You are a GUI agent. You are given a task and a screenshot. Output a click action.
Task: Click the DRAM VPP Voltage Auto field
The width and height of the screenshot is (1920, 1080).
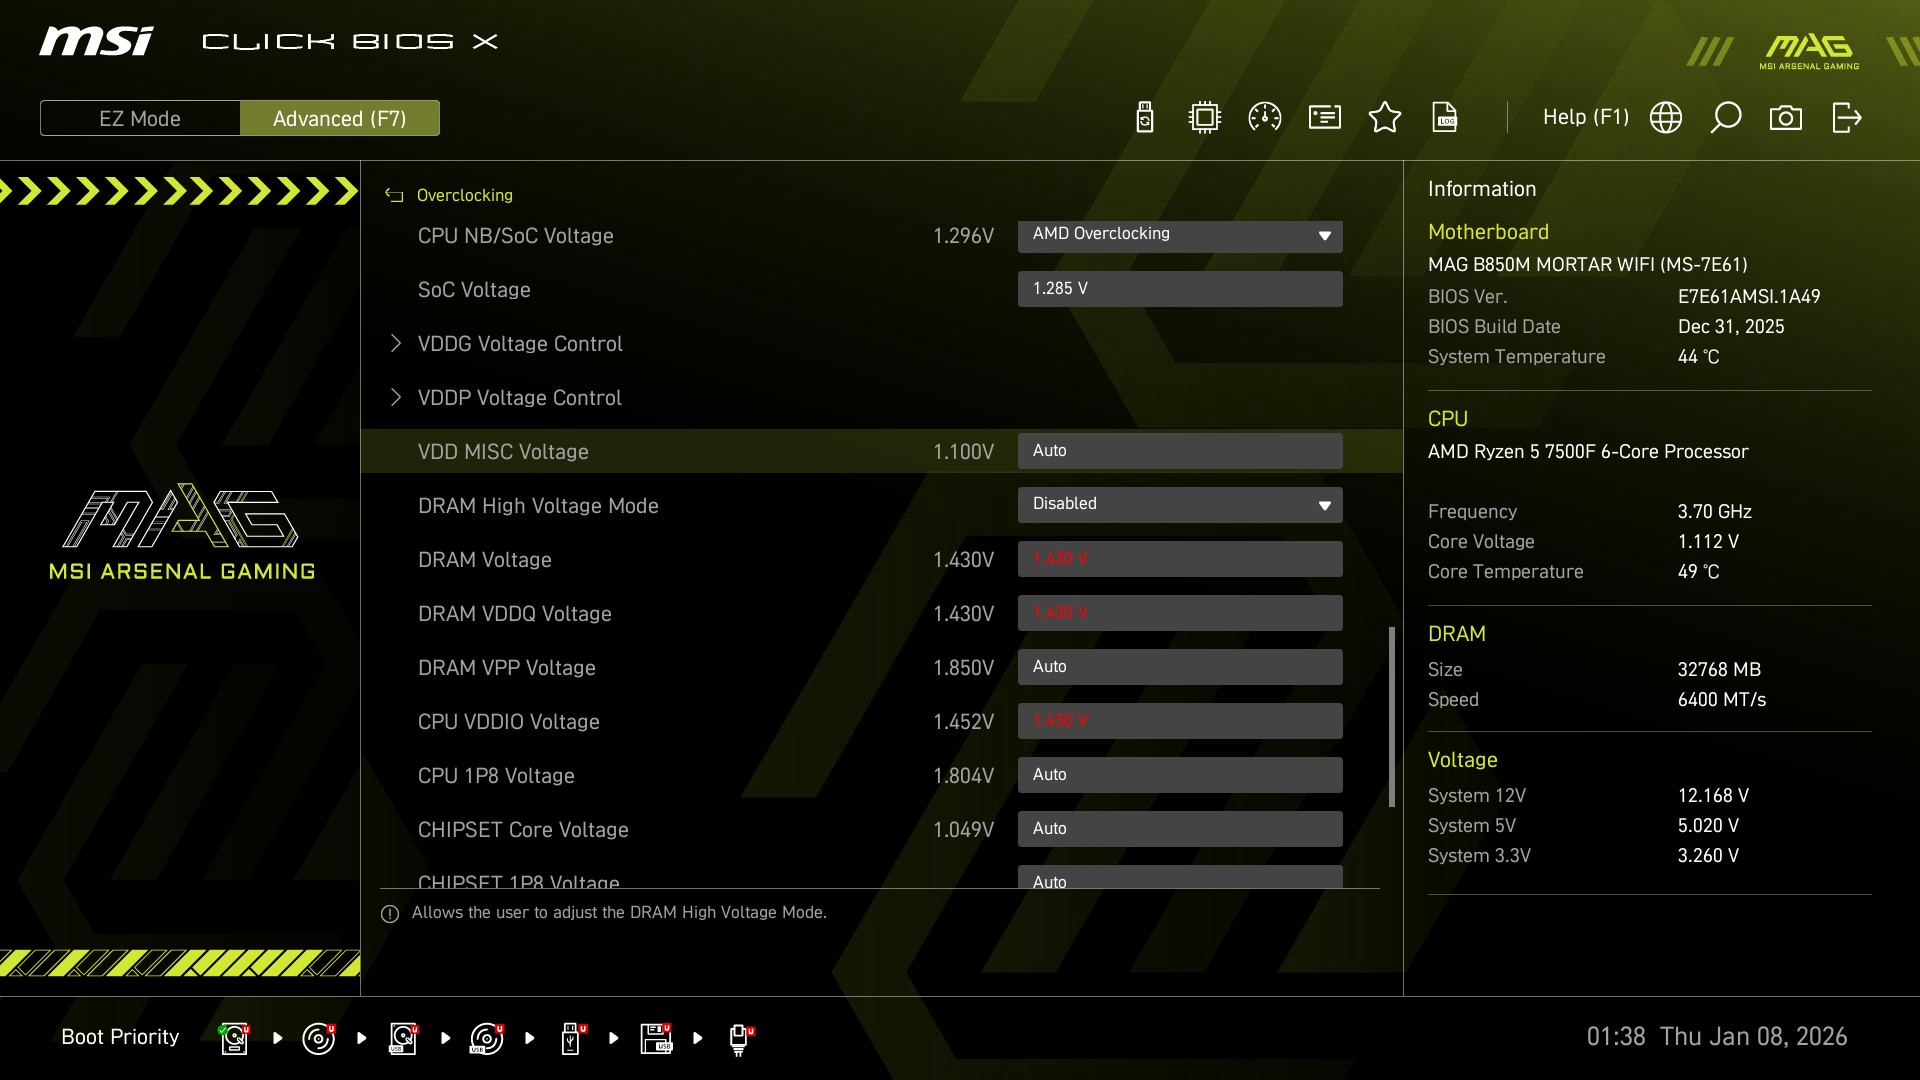click(1180, 667)
